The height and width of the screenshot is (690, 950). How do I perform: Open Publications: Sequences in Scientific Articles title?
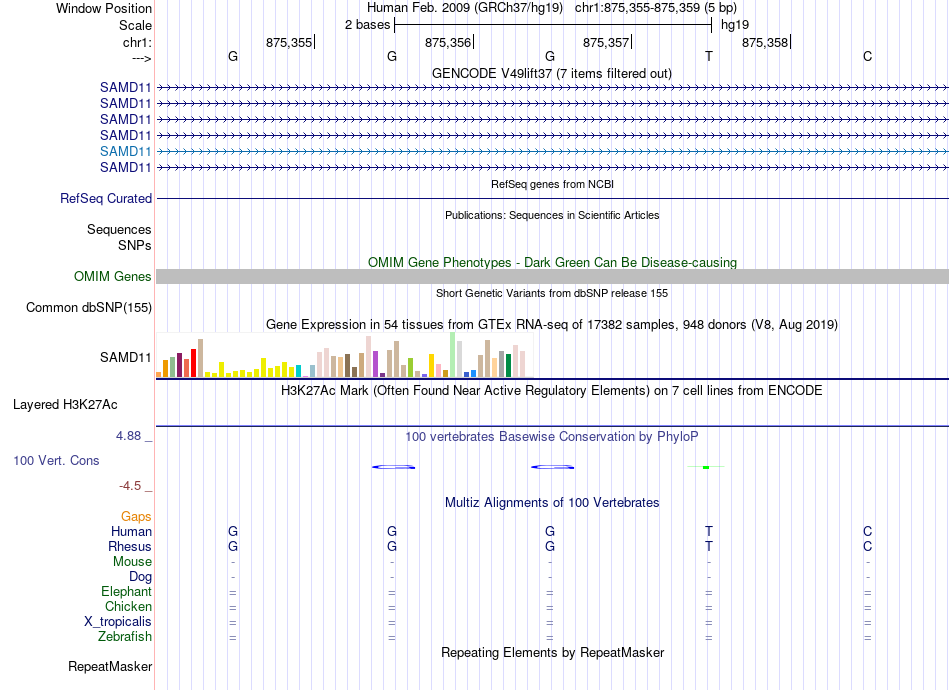(x=552, y=215)
